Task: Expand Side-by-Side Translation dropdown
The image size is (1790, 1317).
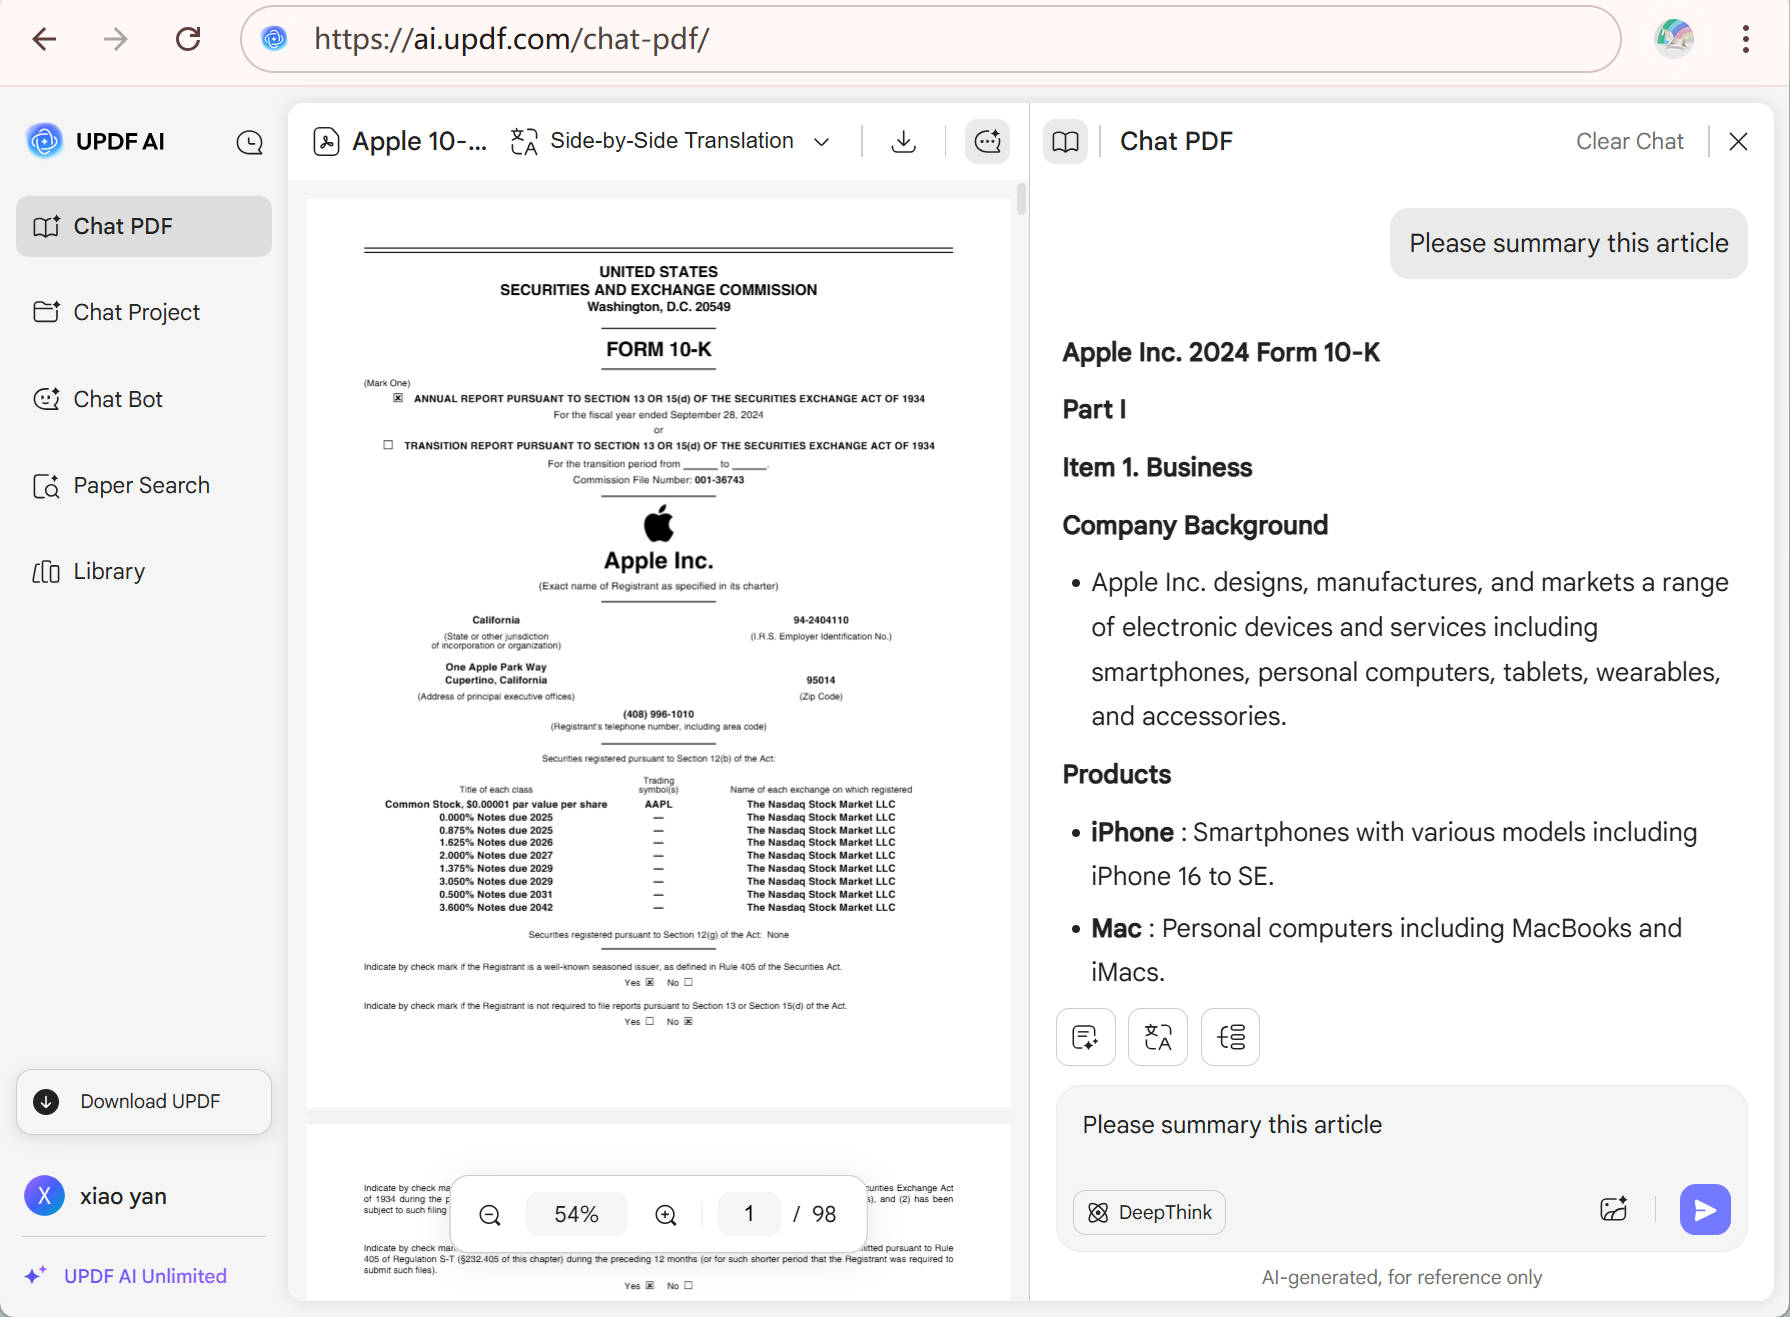Action: click(822, 142)
